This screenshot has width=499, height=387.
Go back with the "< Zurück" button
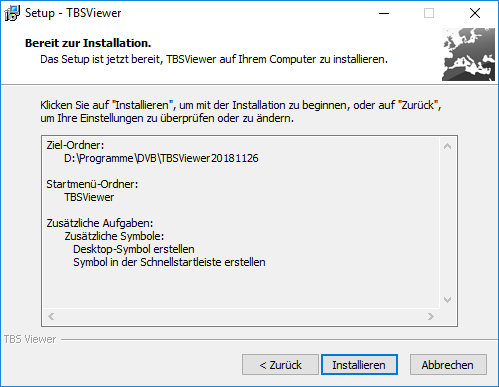(x=280, y=365)
